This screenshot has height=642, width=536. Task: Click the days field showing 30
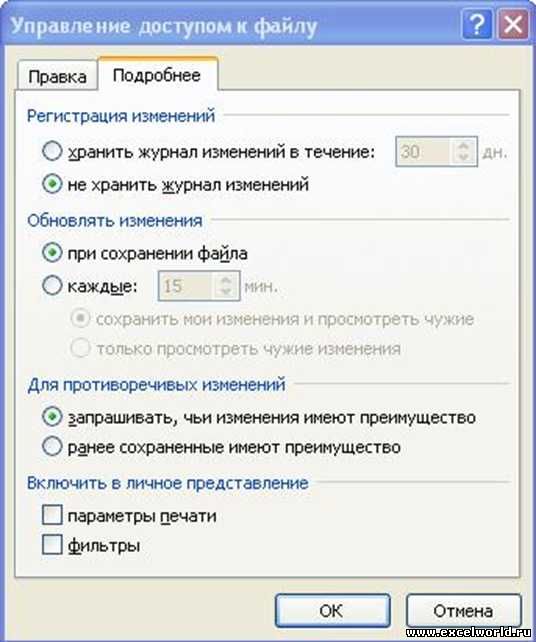[423, 152]
